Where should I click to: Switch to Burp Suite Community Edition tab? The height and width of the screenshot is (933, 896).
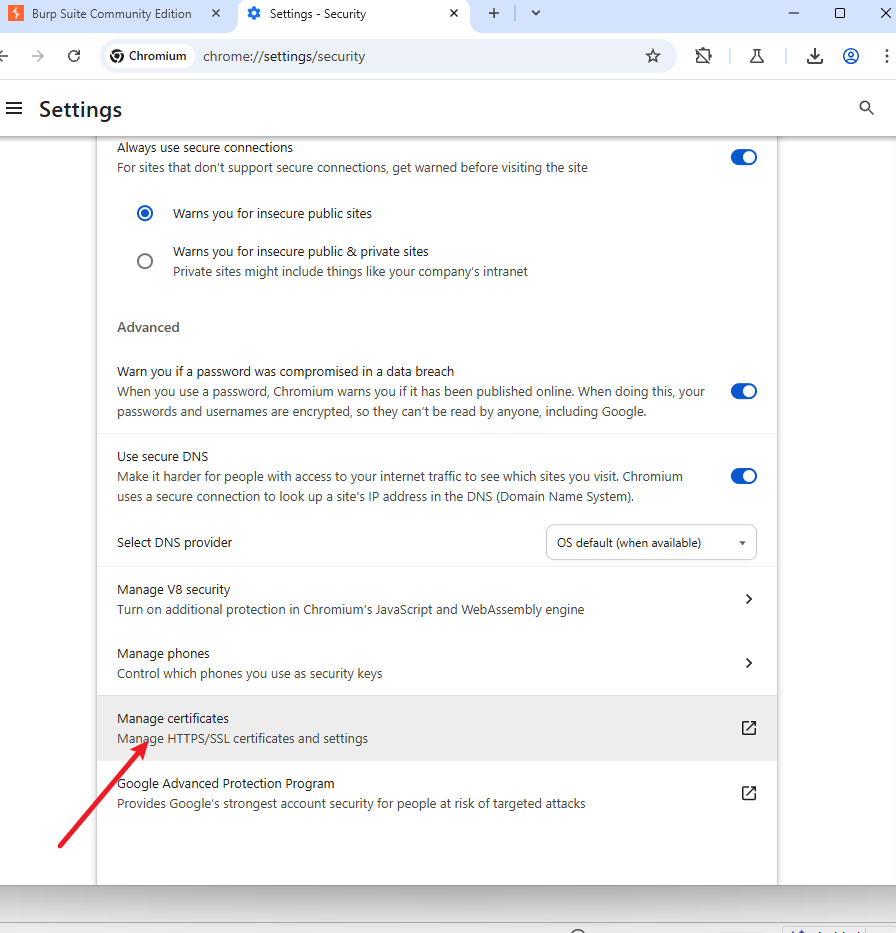coord(111,14)
